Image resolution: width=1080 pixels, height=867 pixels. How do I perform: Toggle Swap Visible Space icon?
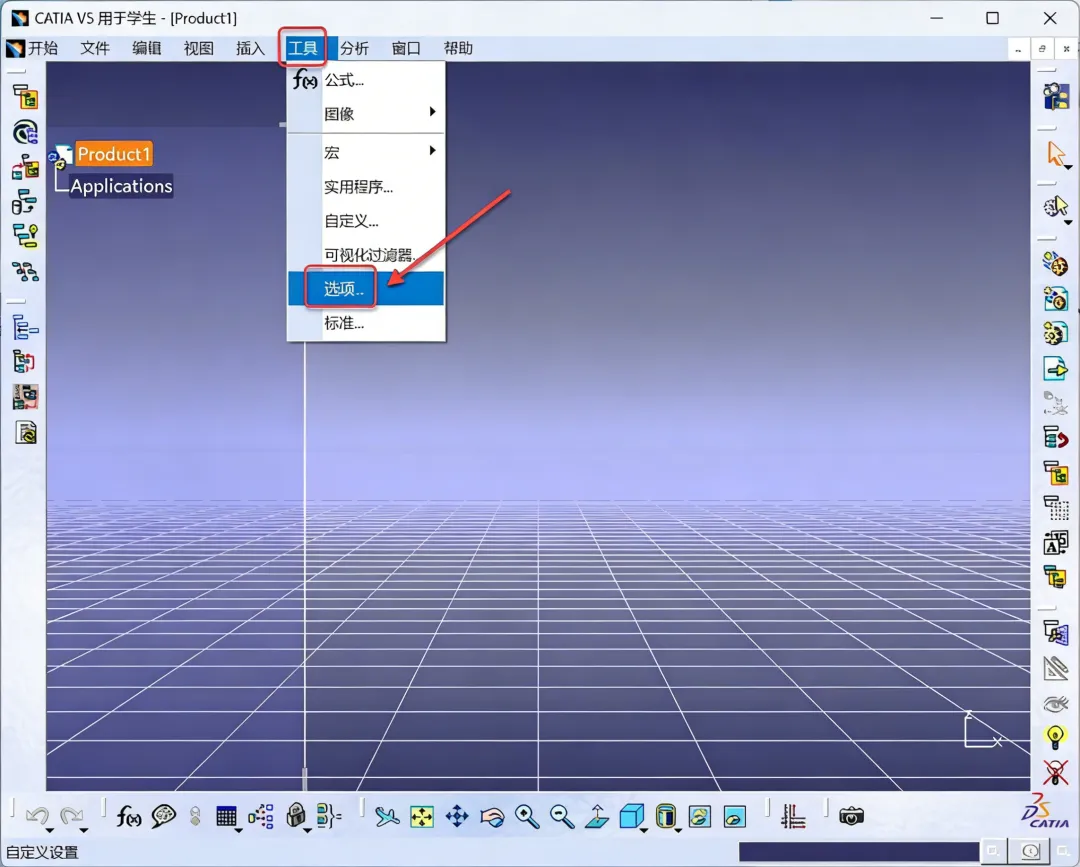pyautogui.click(x=735, y=817)
